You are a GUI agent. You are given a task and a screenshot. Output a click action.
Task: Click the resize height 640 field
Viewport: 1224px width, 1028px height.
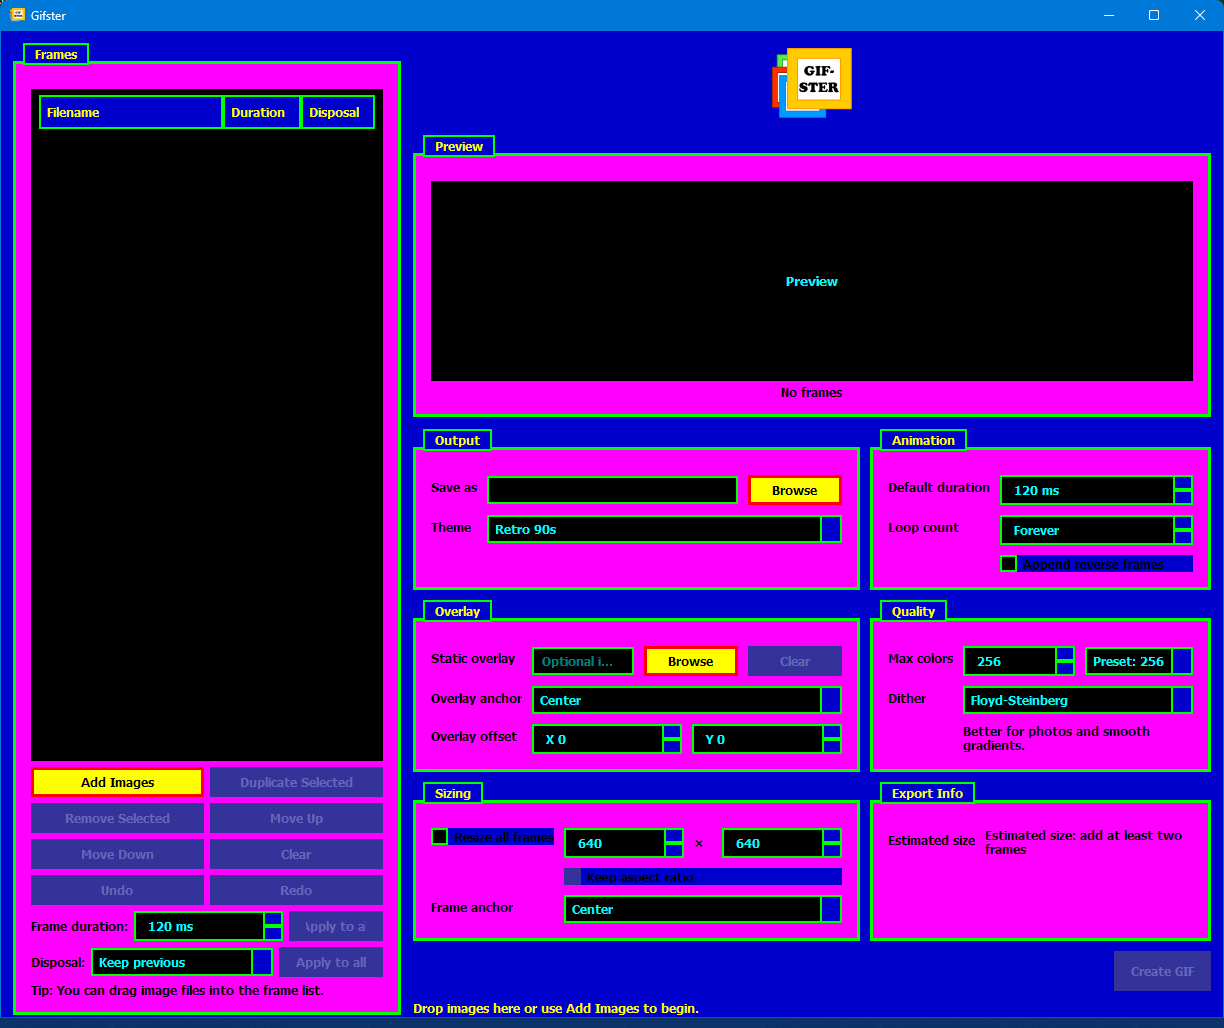tap(772, 843)
